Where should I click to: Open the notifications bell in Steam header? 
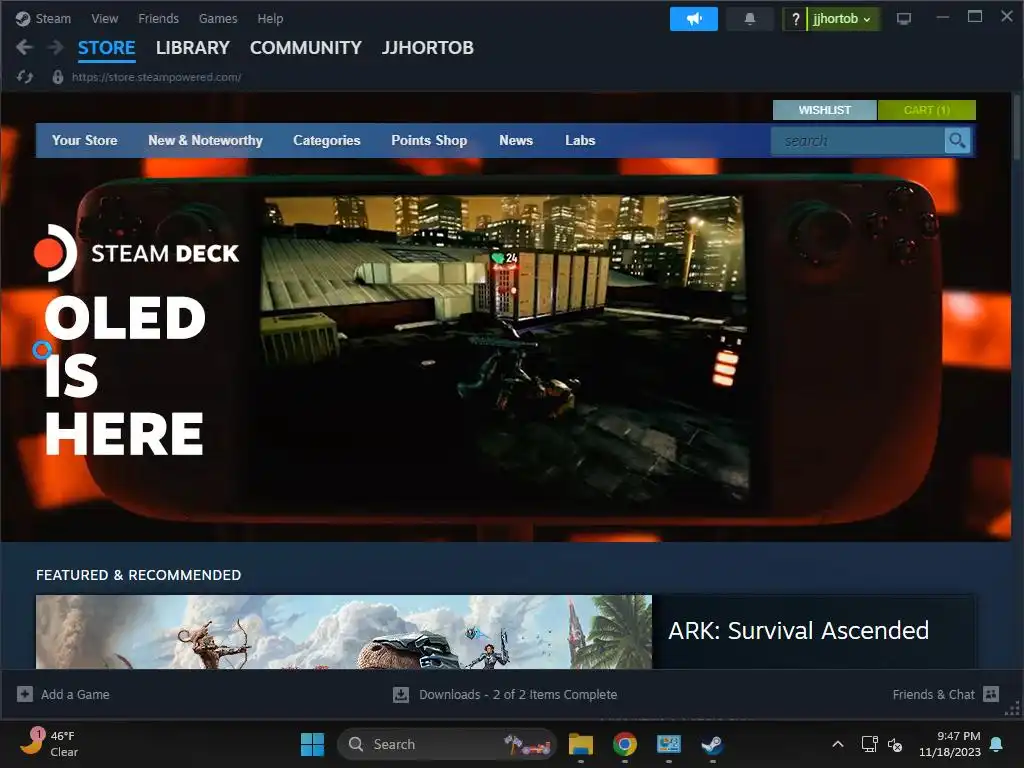tap(750, 19)
